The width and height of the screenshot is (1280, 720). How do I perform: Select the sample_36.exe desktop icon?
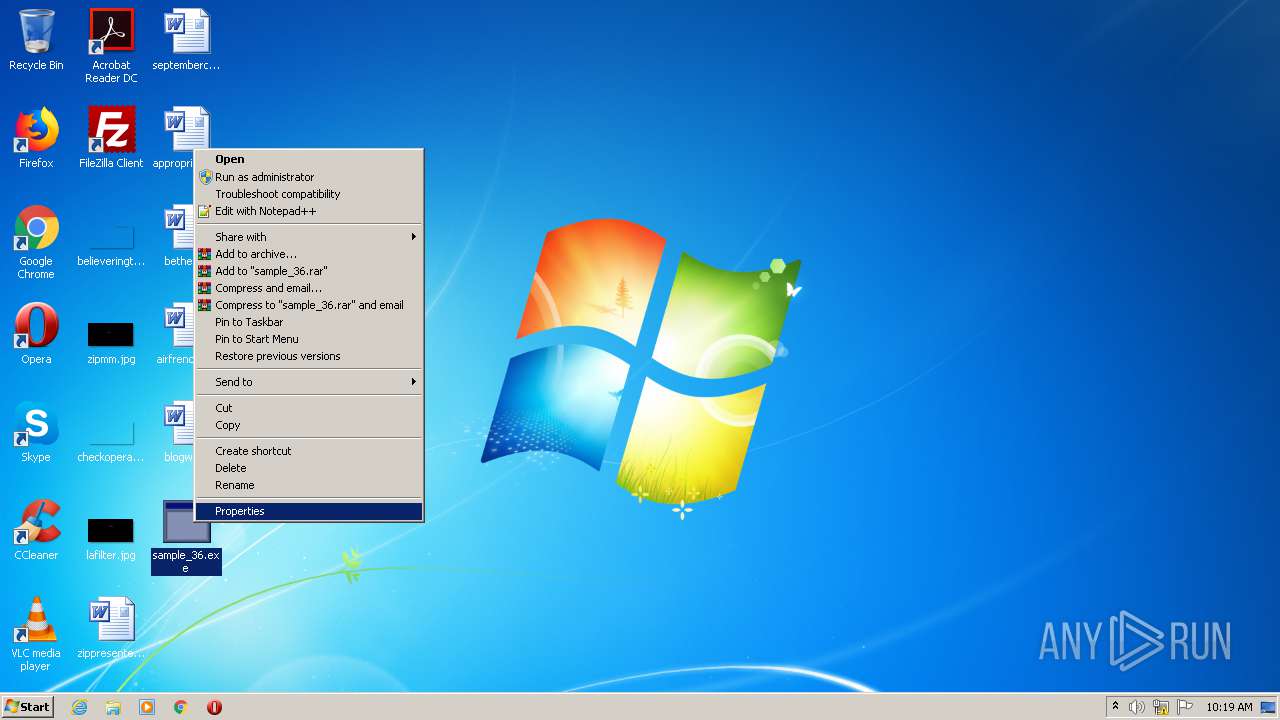[x=186, y=537]
